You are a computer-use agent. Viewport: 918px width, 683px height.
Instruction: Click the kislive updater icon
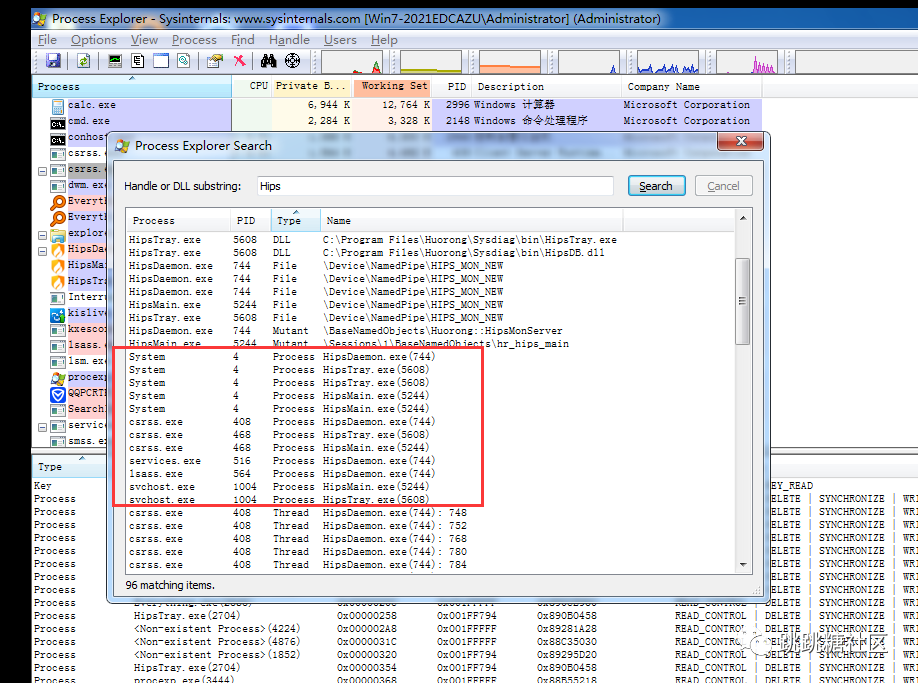click(58, 314)
